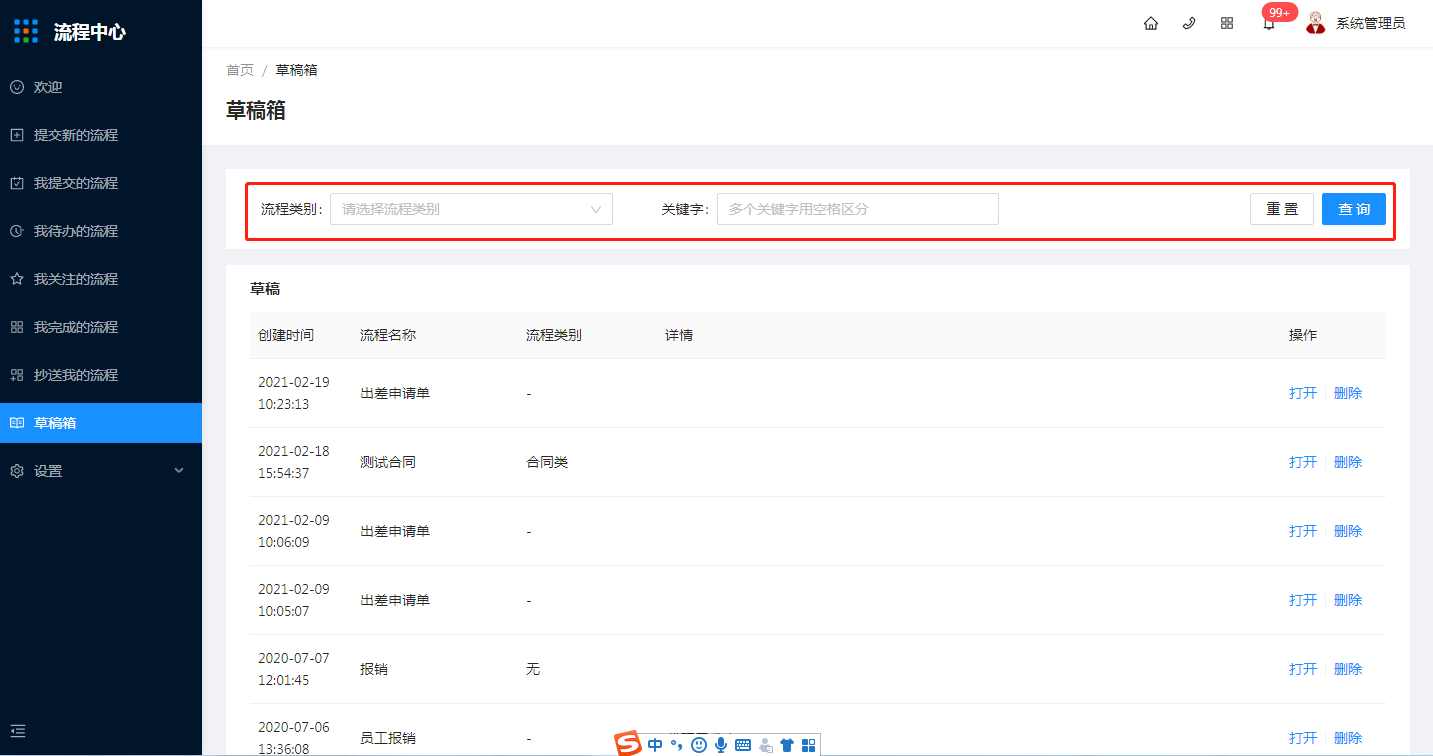The width and height of the screenshot is (1433, 756).
Task: Delete draft created 2021-02-09 10:05:07
Action: tap(1348, 600)
